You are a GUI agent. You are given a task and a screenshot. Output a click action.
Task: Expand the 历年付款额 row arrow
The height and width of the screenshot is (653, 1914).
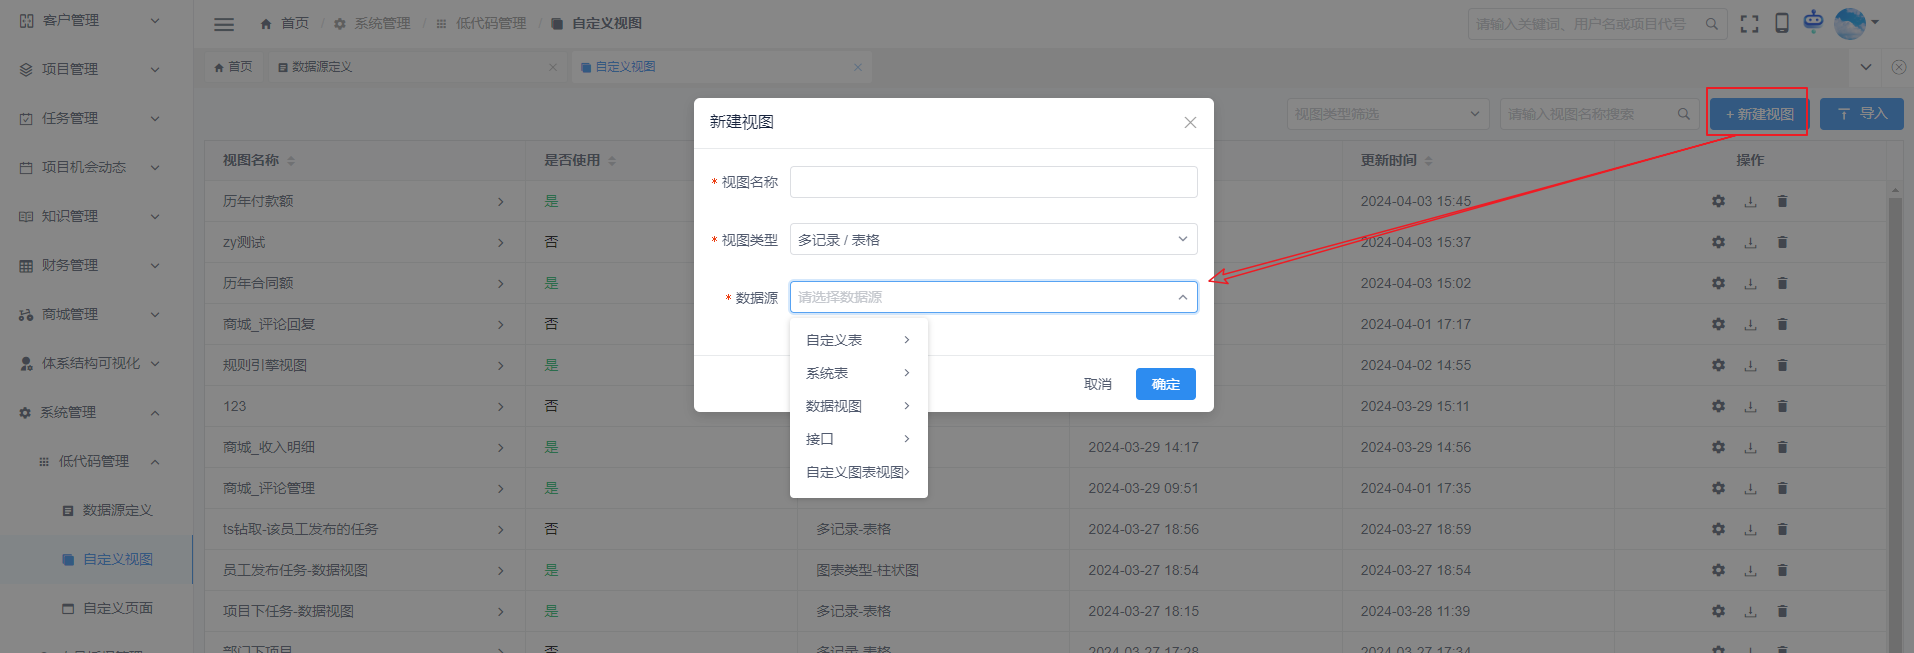pyautogui.click(x=501, y=201)
